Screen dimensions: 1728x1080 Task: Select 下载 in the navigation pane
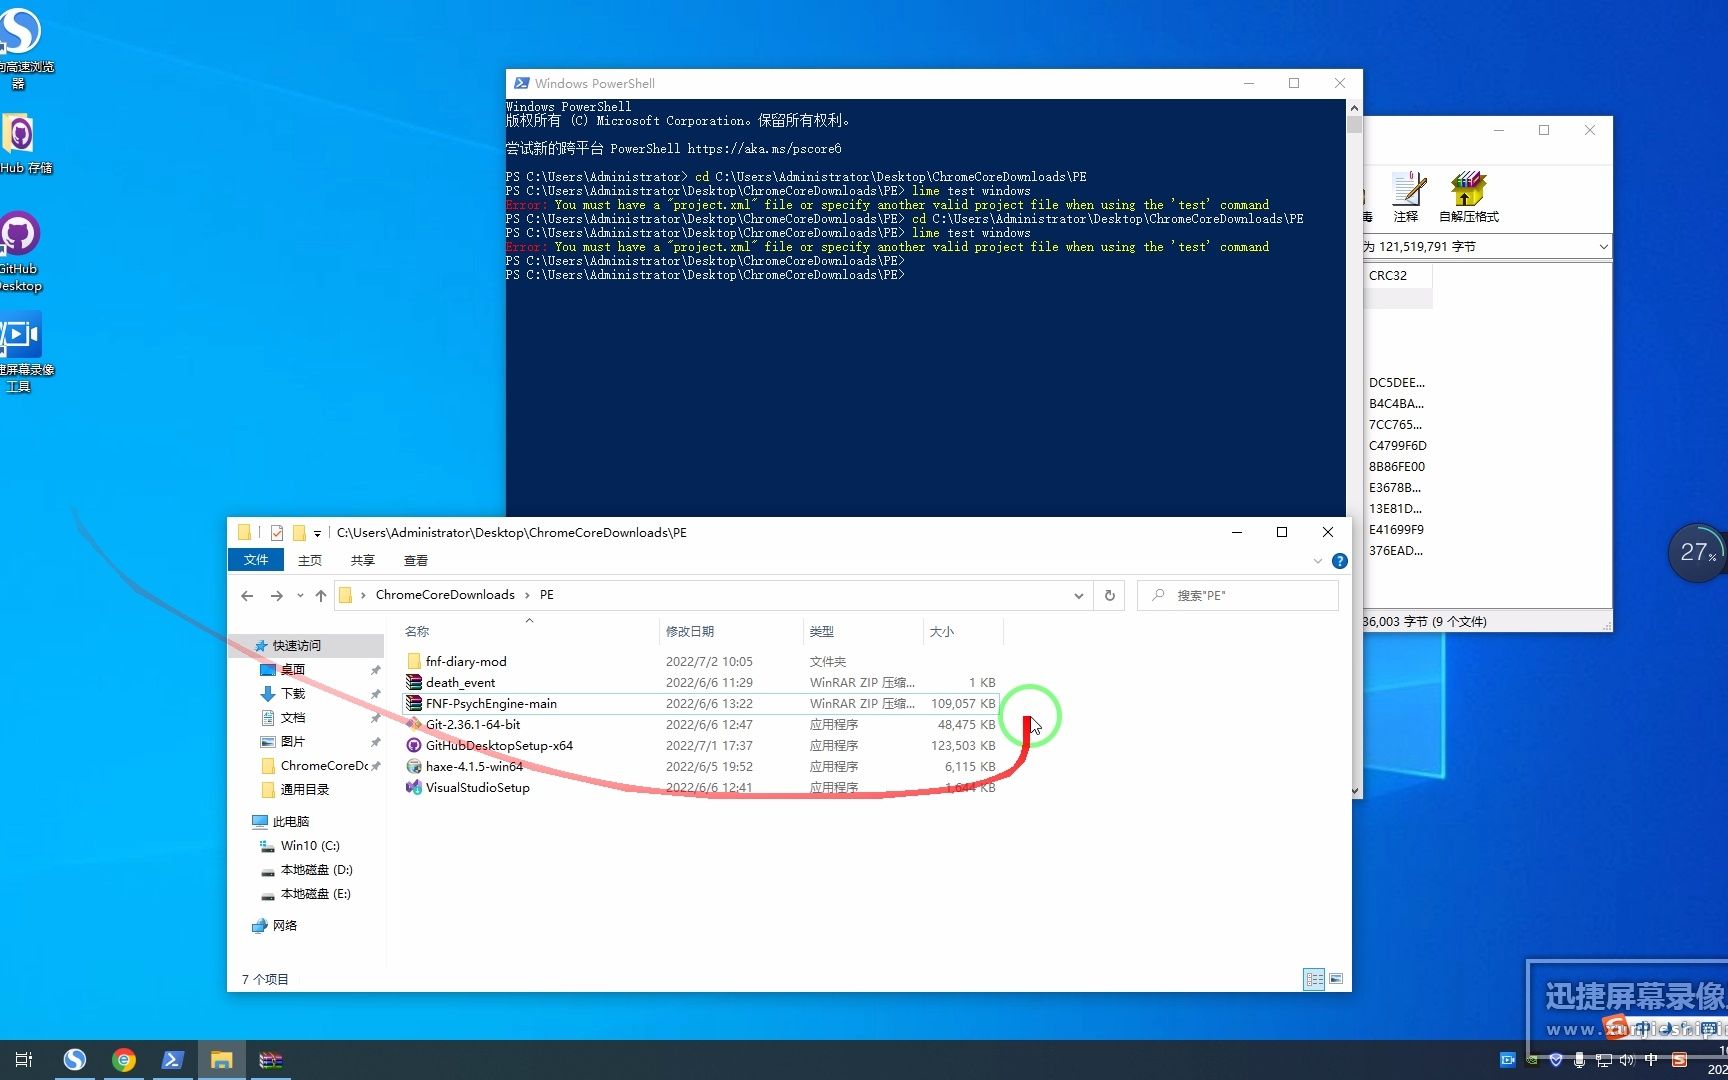293,694
